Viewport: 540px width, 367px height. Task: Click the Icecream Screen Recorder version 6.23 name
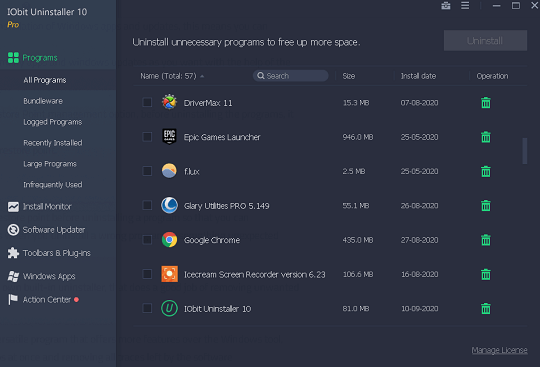[x=255, y=274]
